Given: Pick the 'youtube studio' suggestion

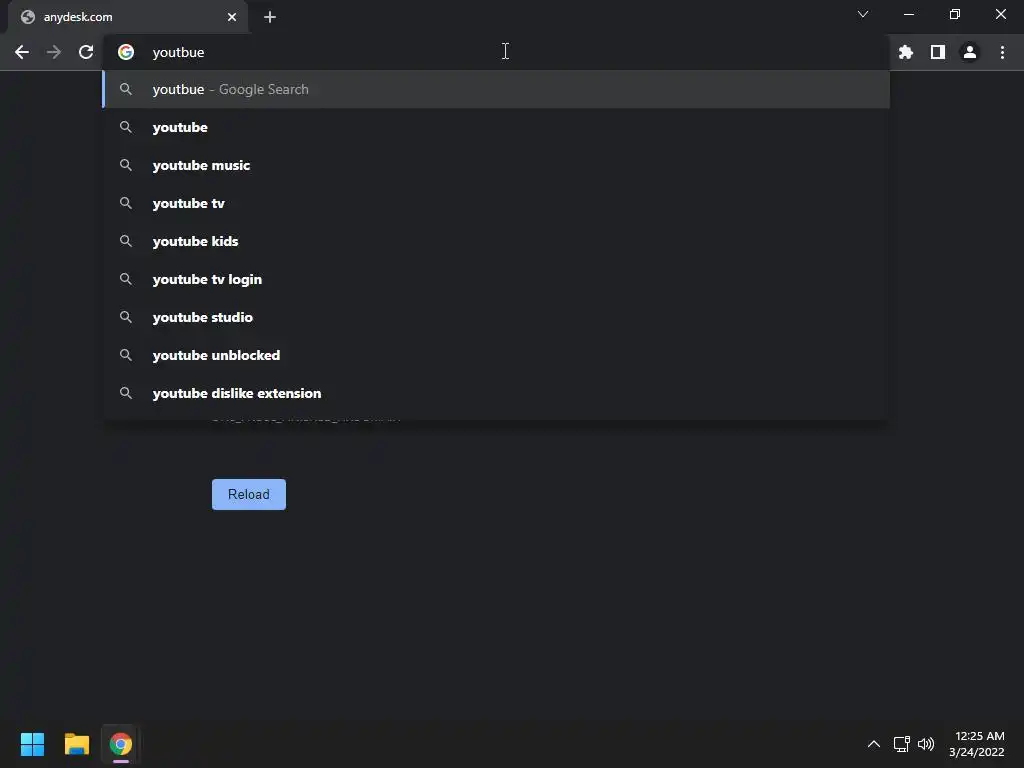Looking at the screenshot, I should pos(496,317).
